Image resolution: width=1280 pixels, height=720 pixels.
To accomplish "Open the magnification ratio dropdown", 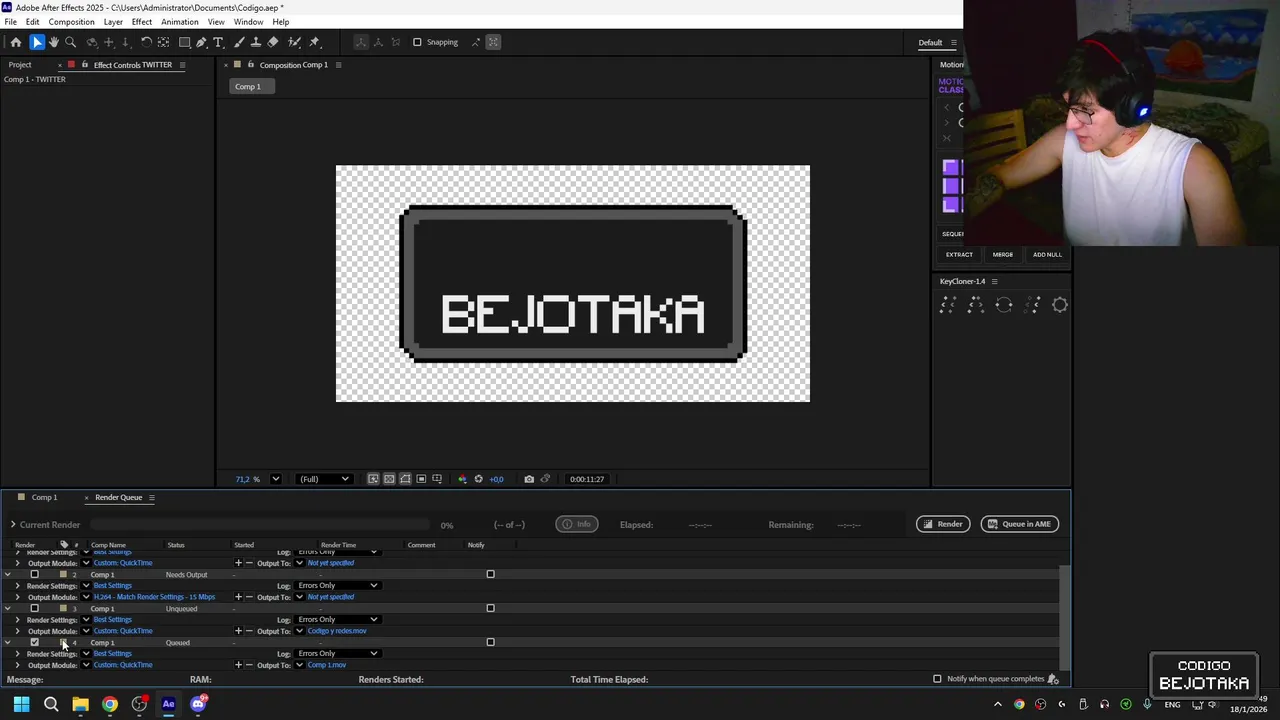I will point(275,479).
